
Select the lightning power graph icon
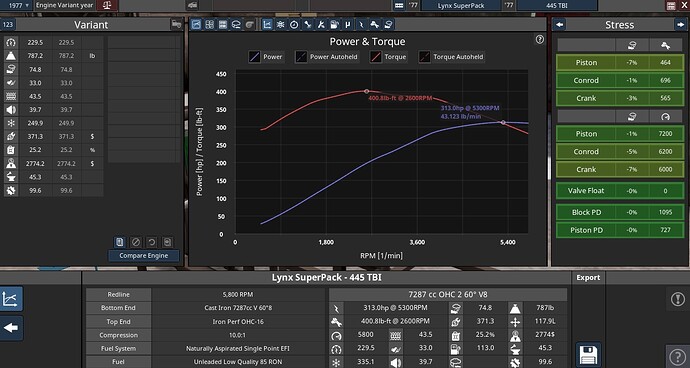(361, 25)
